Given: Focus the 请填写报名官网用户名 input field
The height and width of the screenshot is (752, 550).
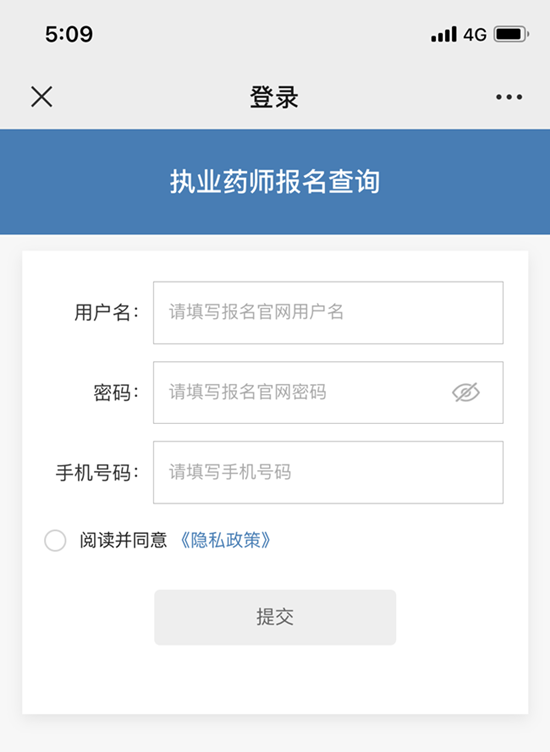Looking at the screenshot, I should coord(328,313).
